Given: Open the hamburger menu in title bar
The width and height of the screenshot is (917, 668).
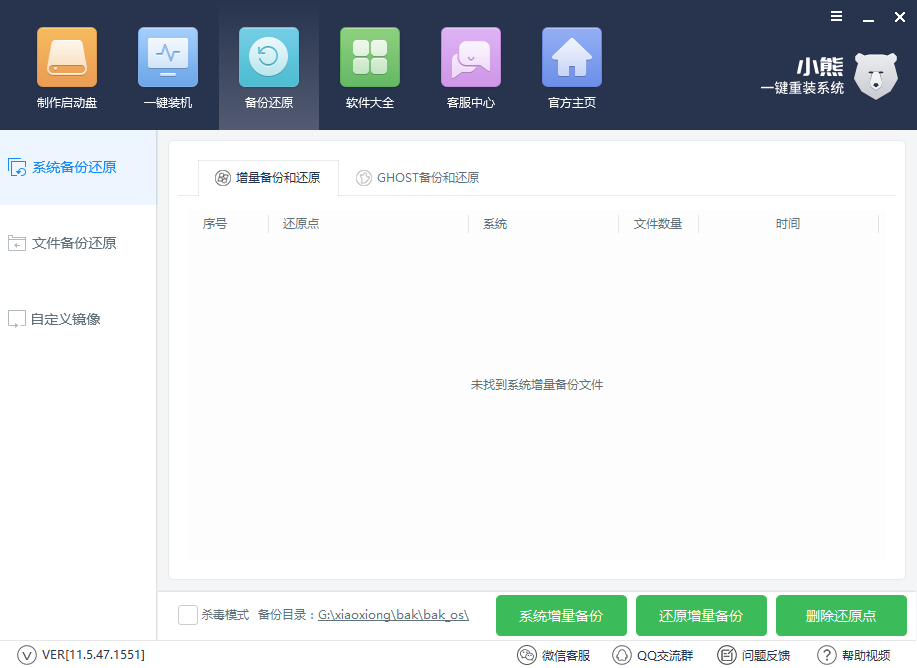Looking at the screenshot, I should (836, 17).
